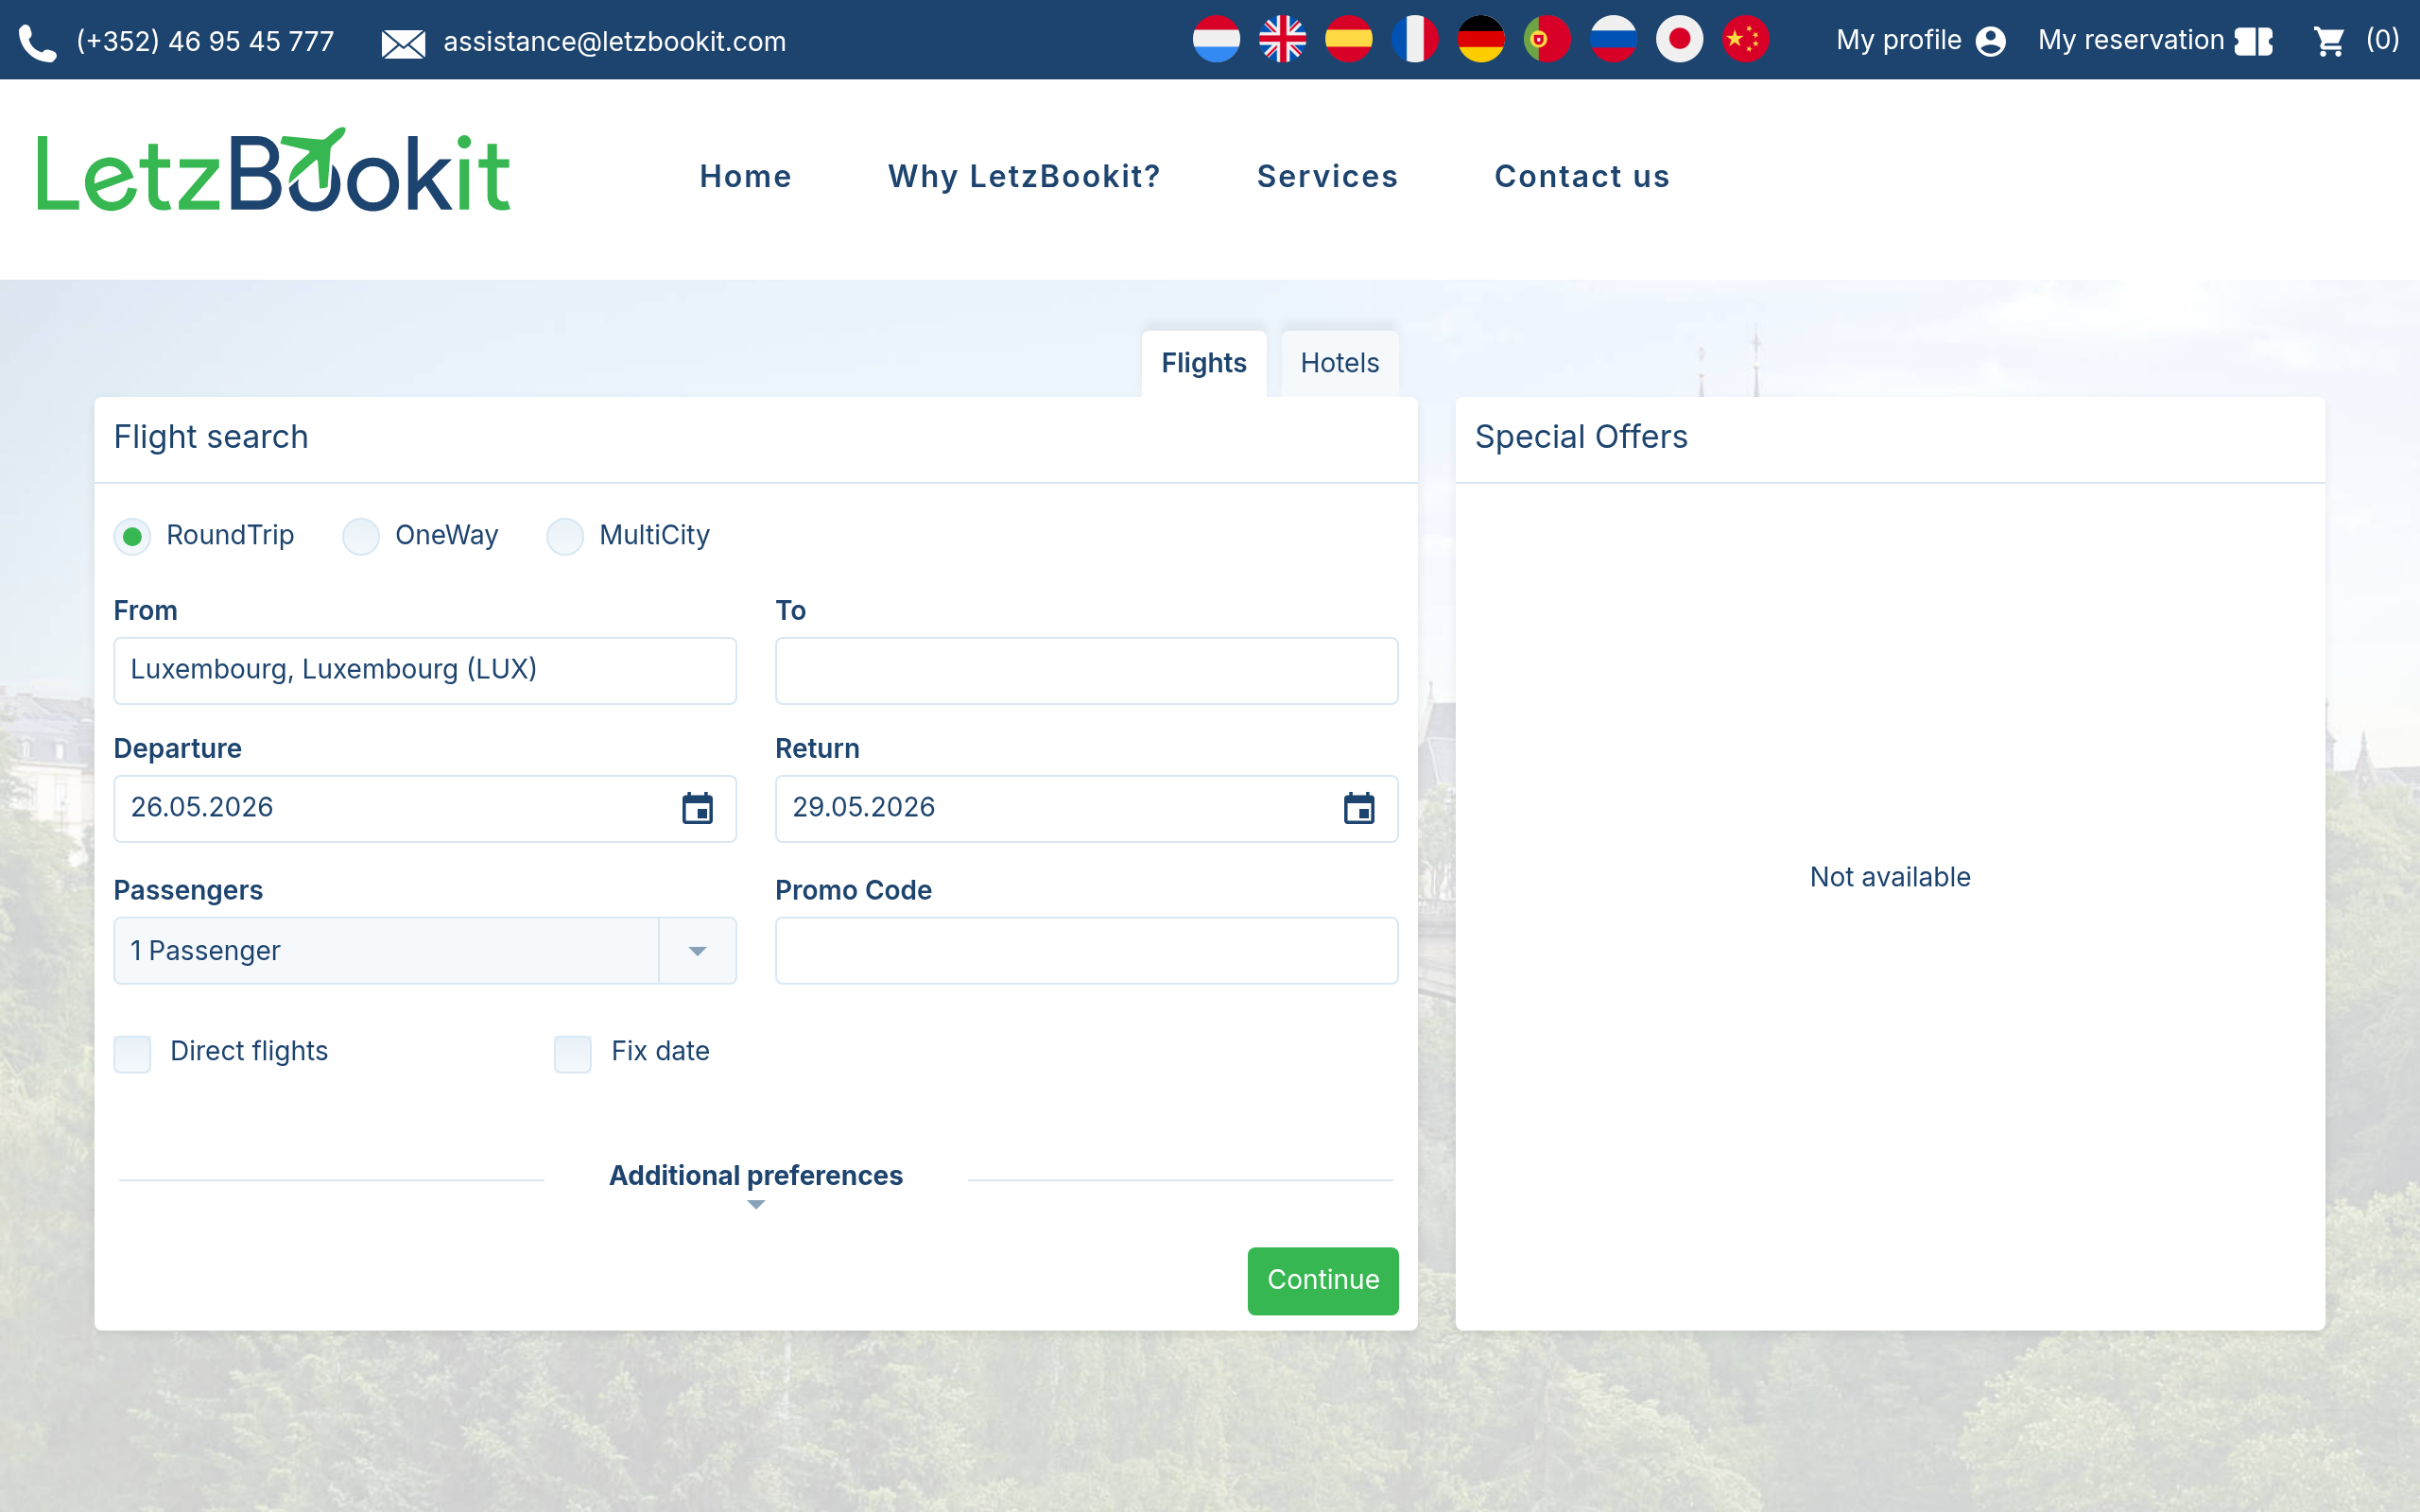Switch language with the Russia flag
The width and height of the screenshot is (2420, 1512).
click(1613, 40)
